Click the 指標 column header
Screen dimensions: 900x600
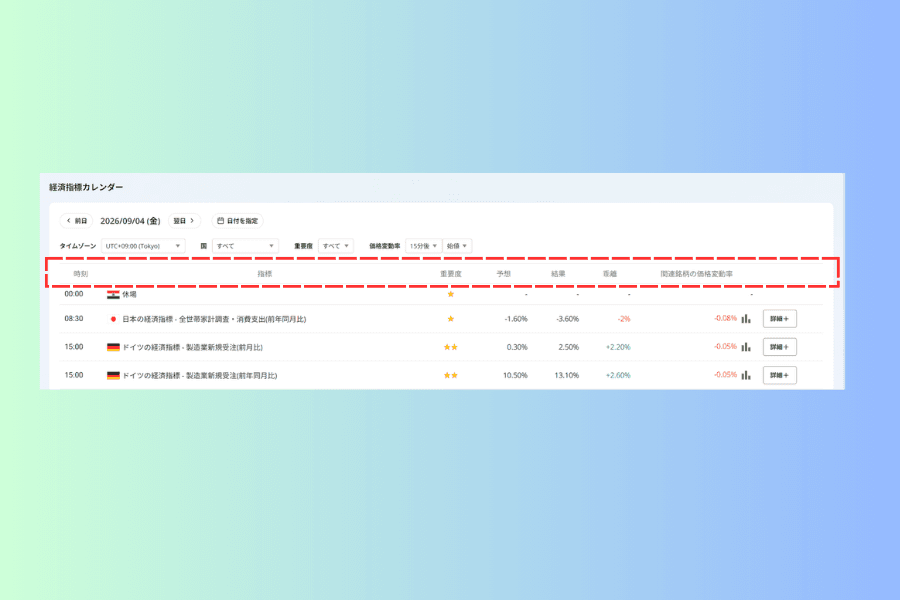tap(265, 274)
